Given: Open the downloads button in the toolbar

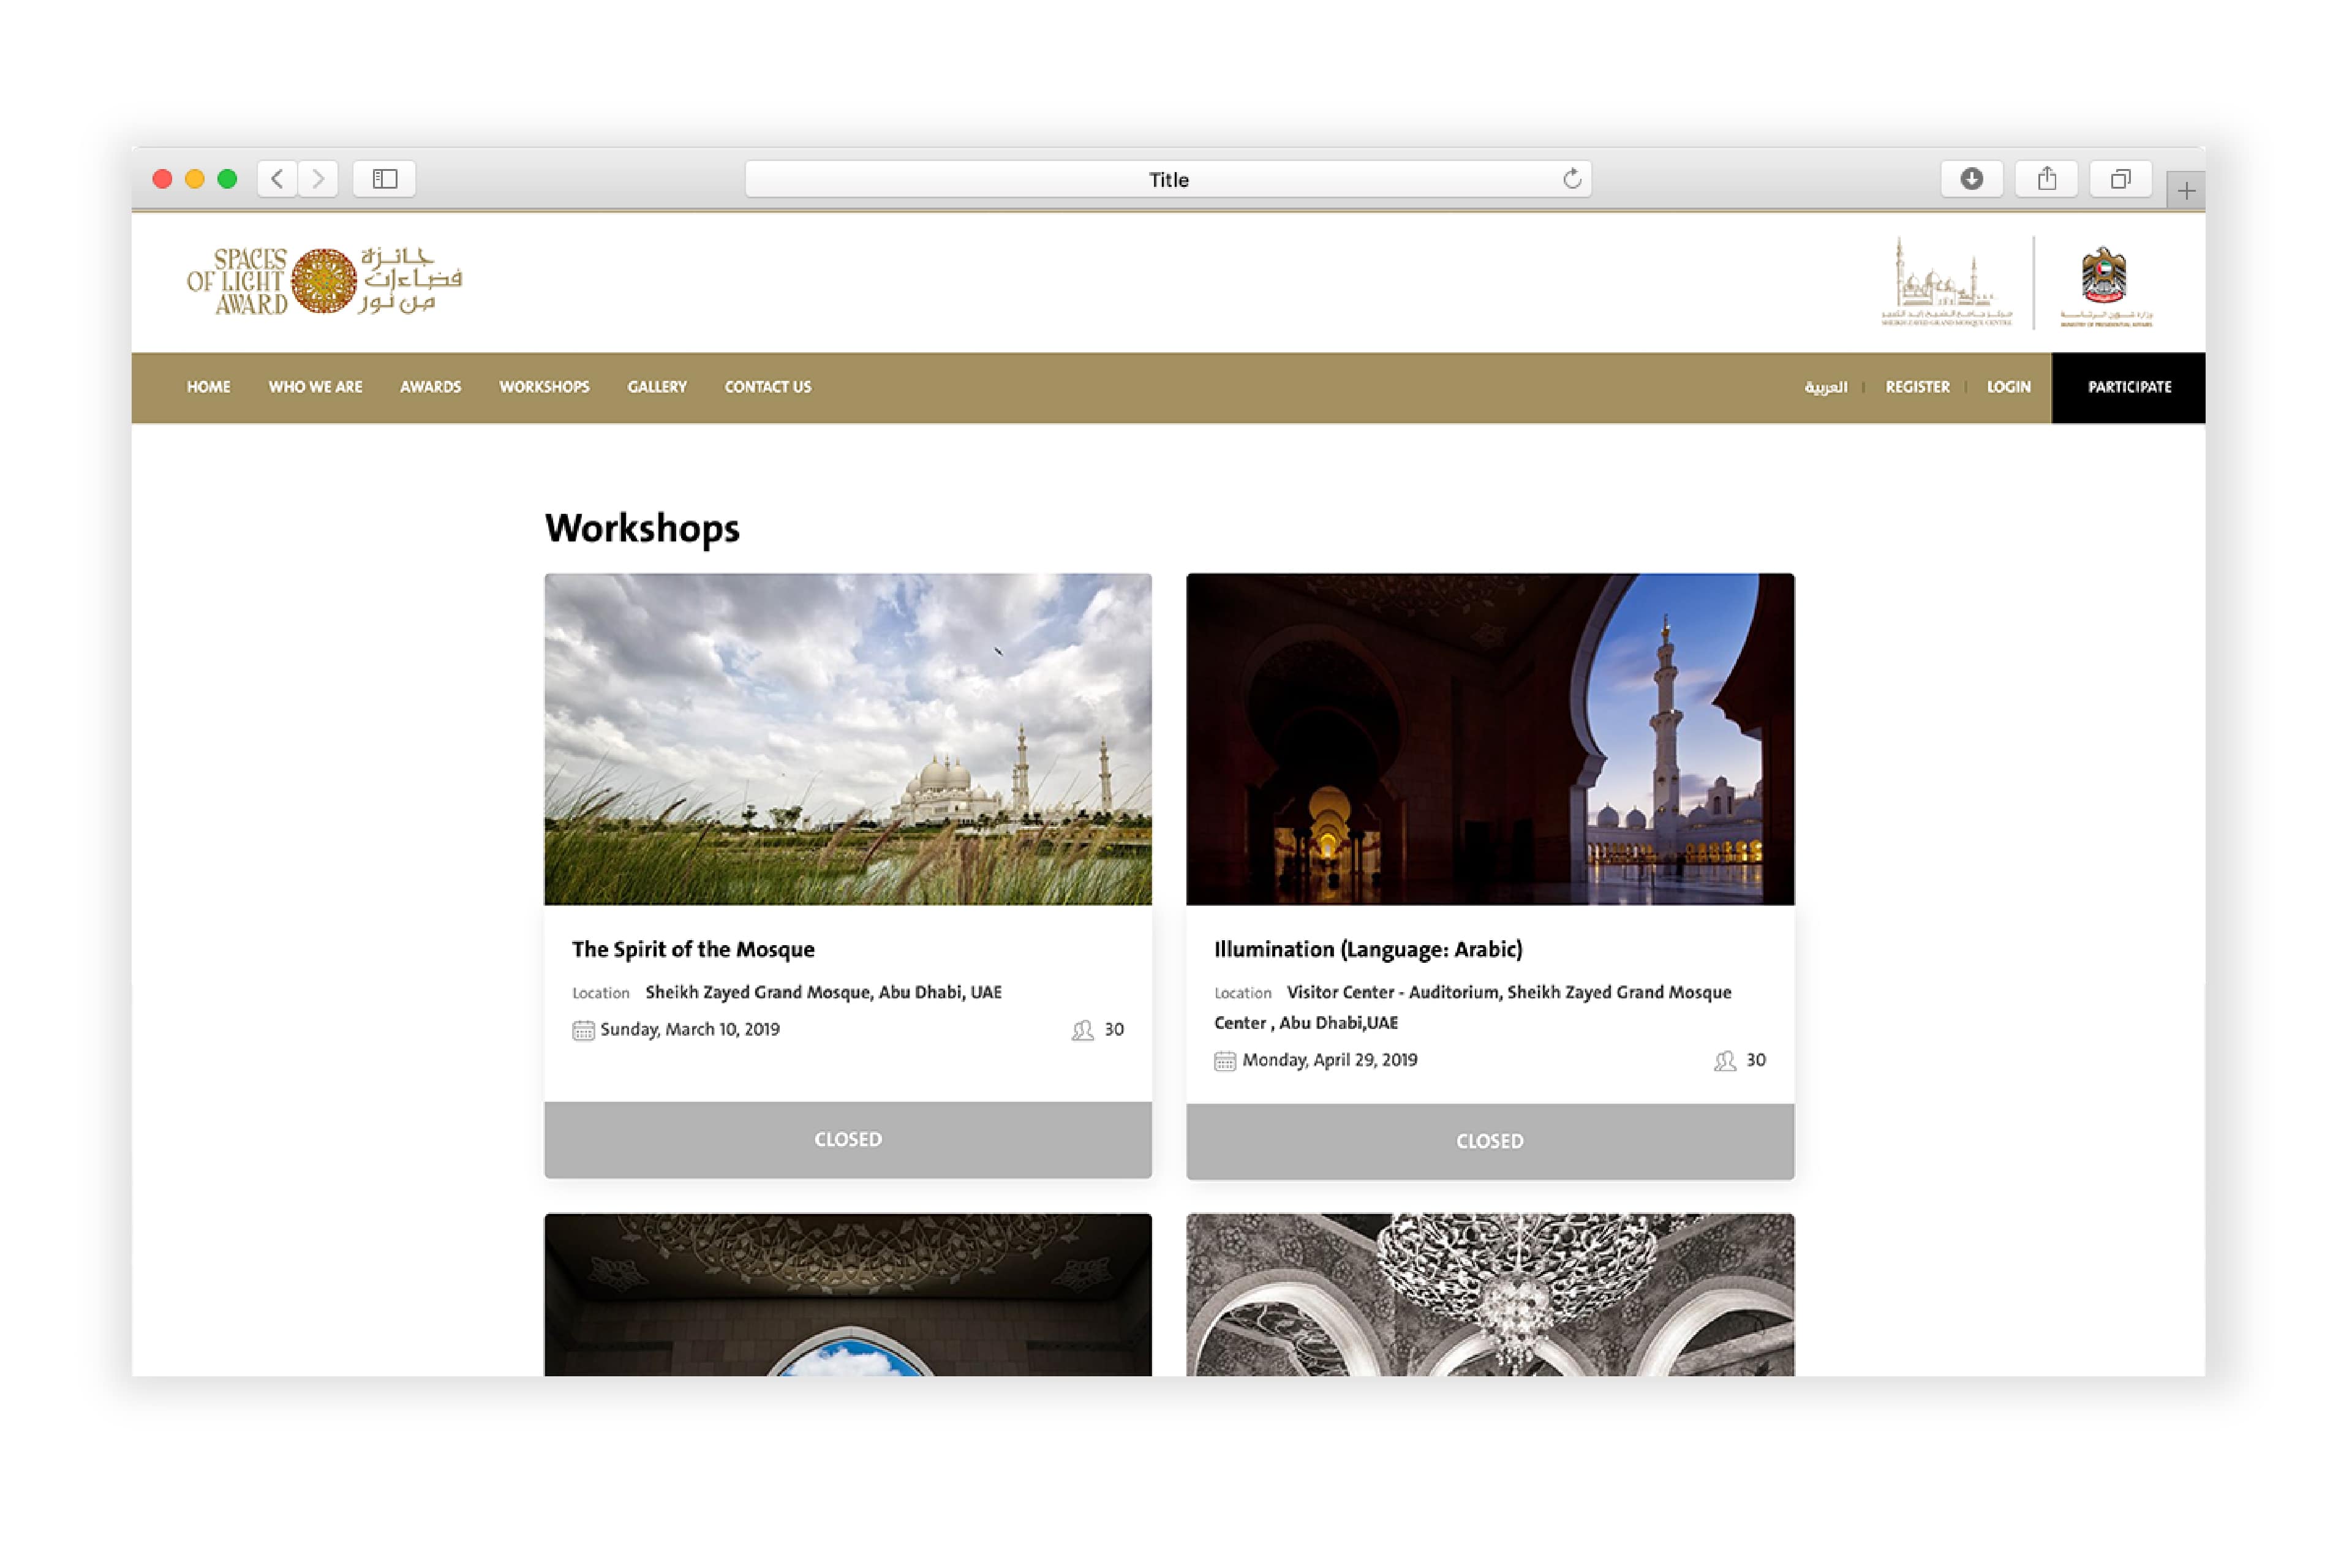Looking at the screenshot, I should pyautogui.click(x=1971, y=179).
